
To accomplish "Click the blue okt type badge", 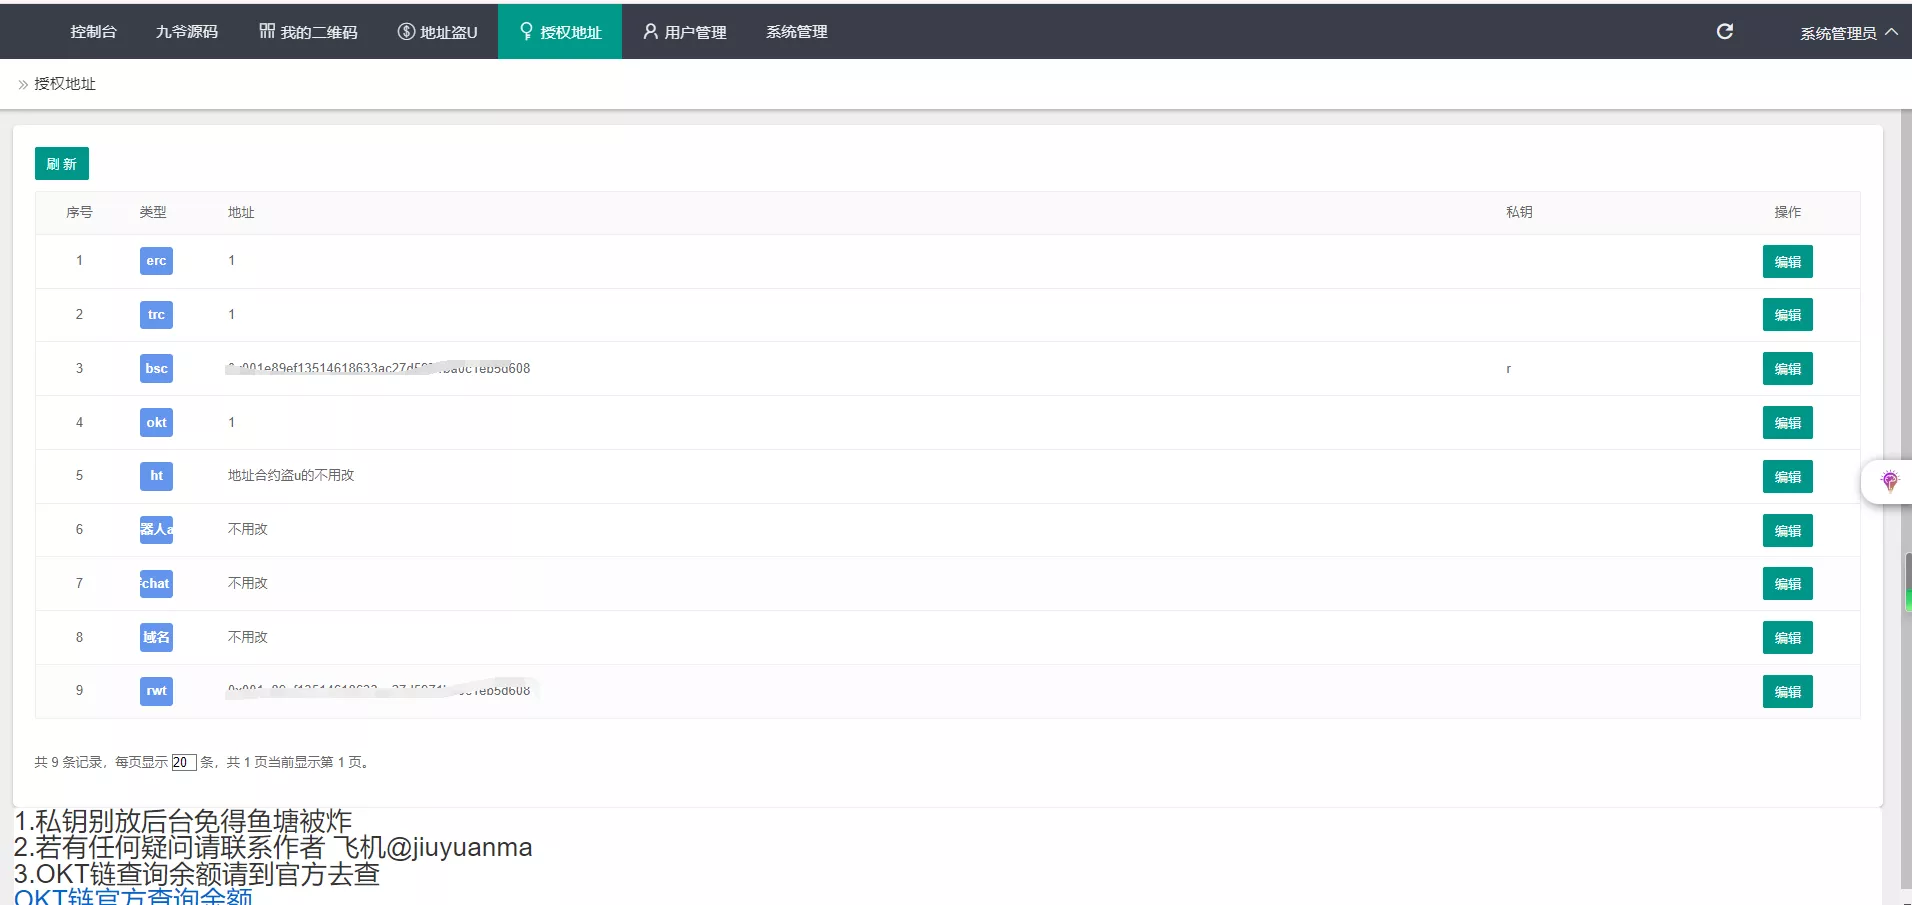I will click(x=156, y=423).
